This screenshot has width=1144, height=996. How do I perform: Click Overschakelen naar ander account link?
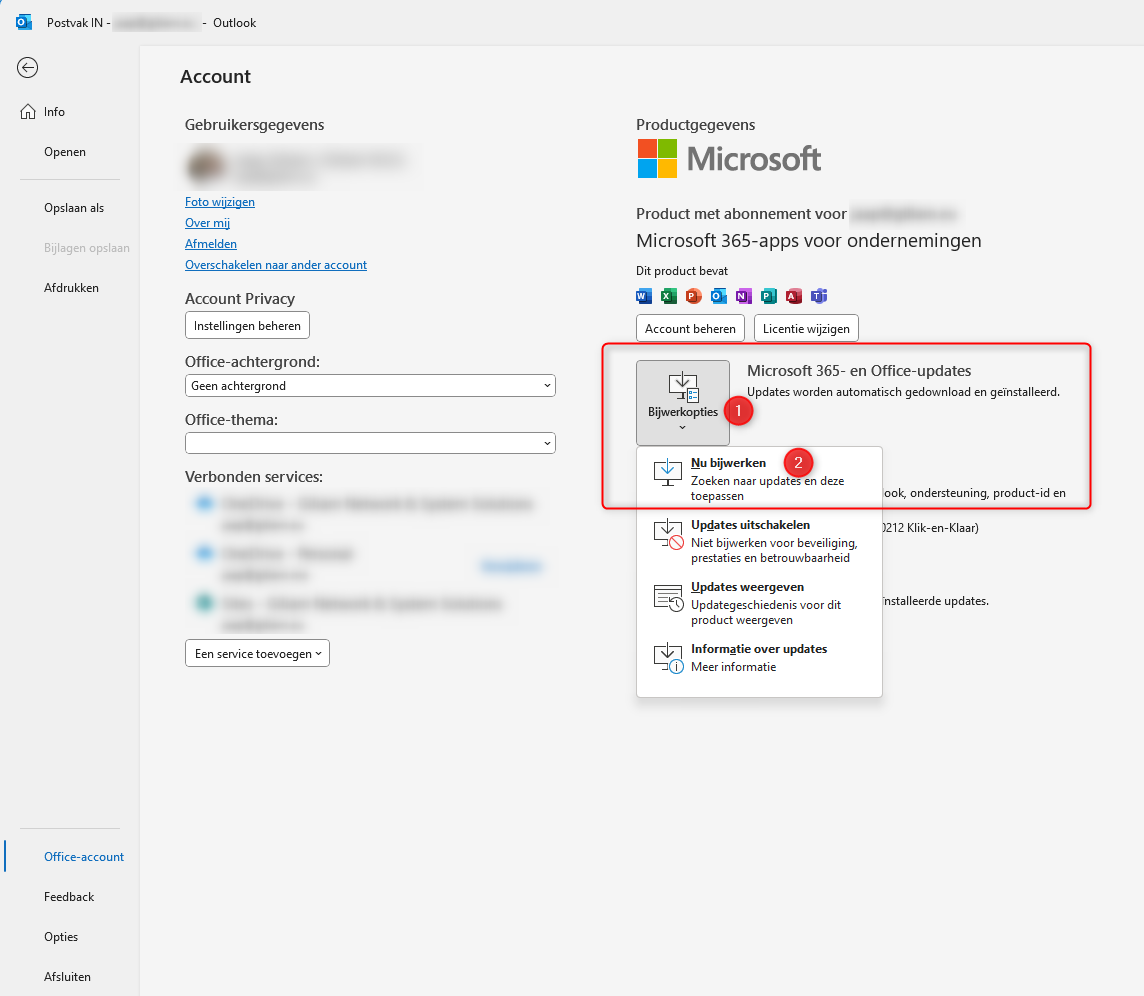(x=276, y=265)
